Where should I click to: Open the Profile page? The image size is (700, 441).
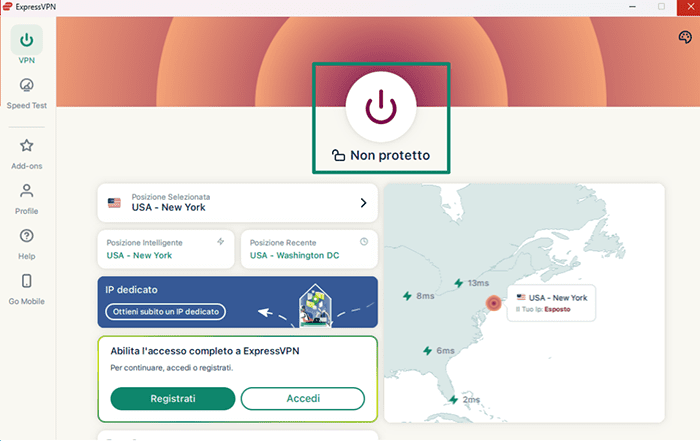[x=27, y=197]
